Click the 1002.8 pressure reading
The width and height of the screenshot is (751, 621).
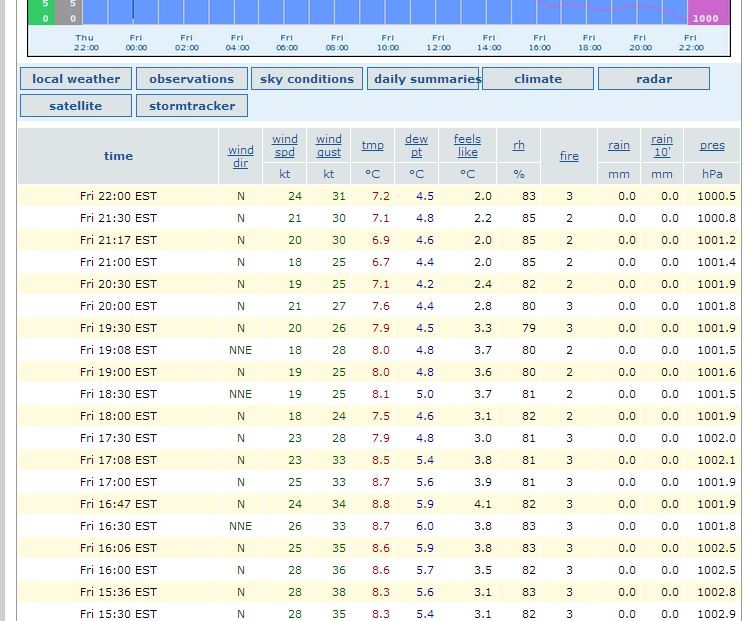tap(717, 592)
